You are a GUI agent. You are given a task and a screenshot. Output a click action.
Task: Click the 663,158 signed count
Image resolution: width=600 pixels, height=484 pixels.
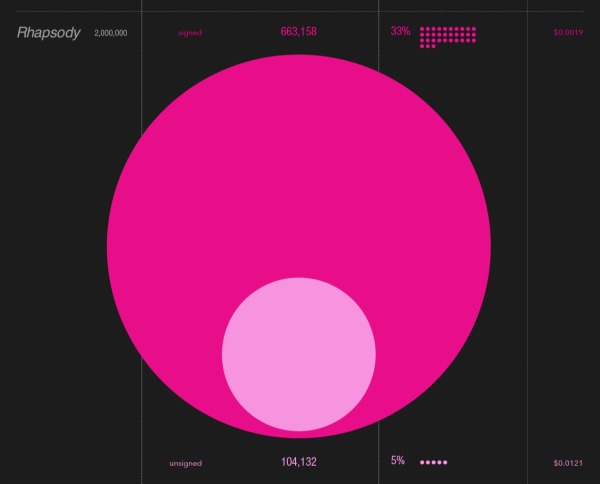pyautogui.click(x=299, y=32)
